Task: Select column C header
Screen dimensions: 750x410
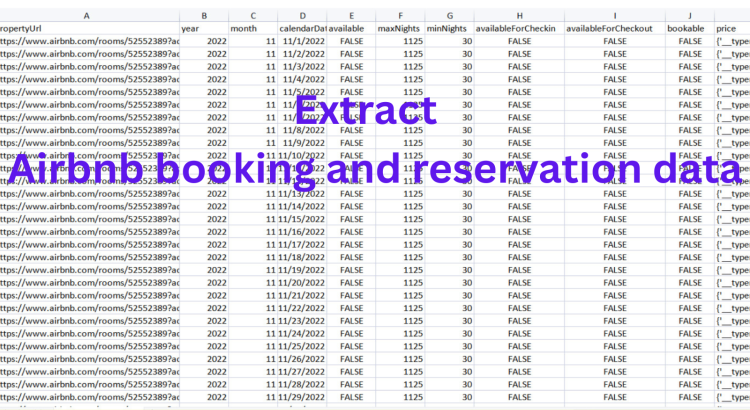Action: tap(253, 16)
